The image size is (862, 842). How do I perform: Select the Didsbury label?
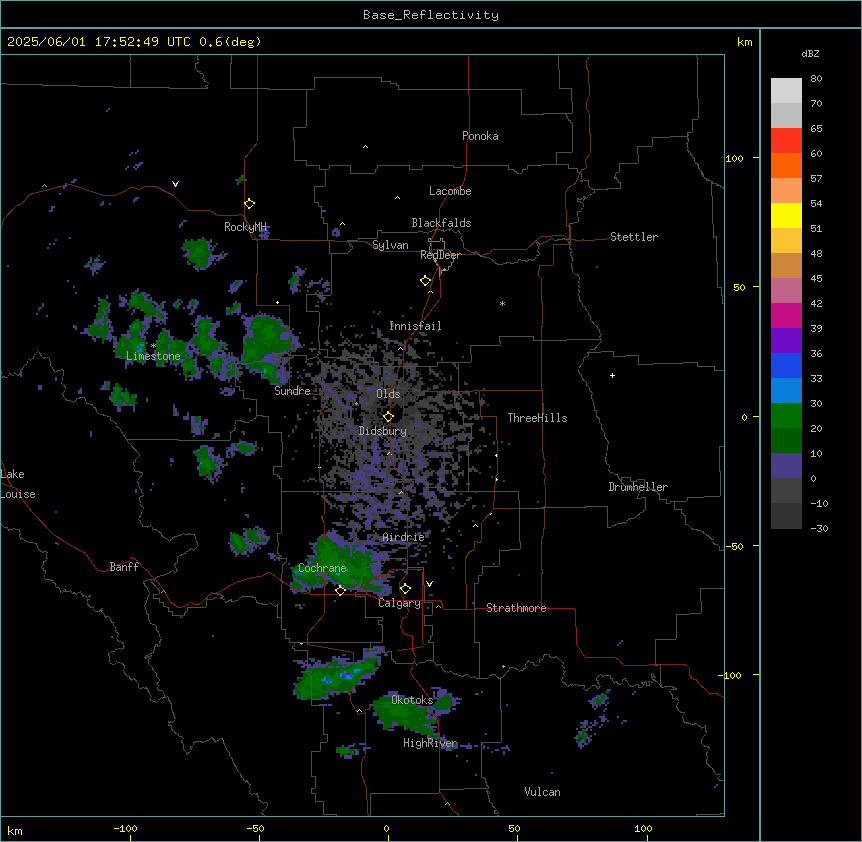point(383,431)
